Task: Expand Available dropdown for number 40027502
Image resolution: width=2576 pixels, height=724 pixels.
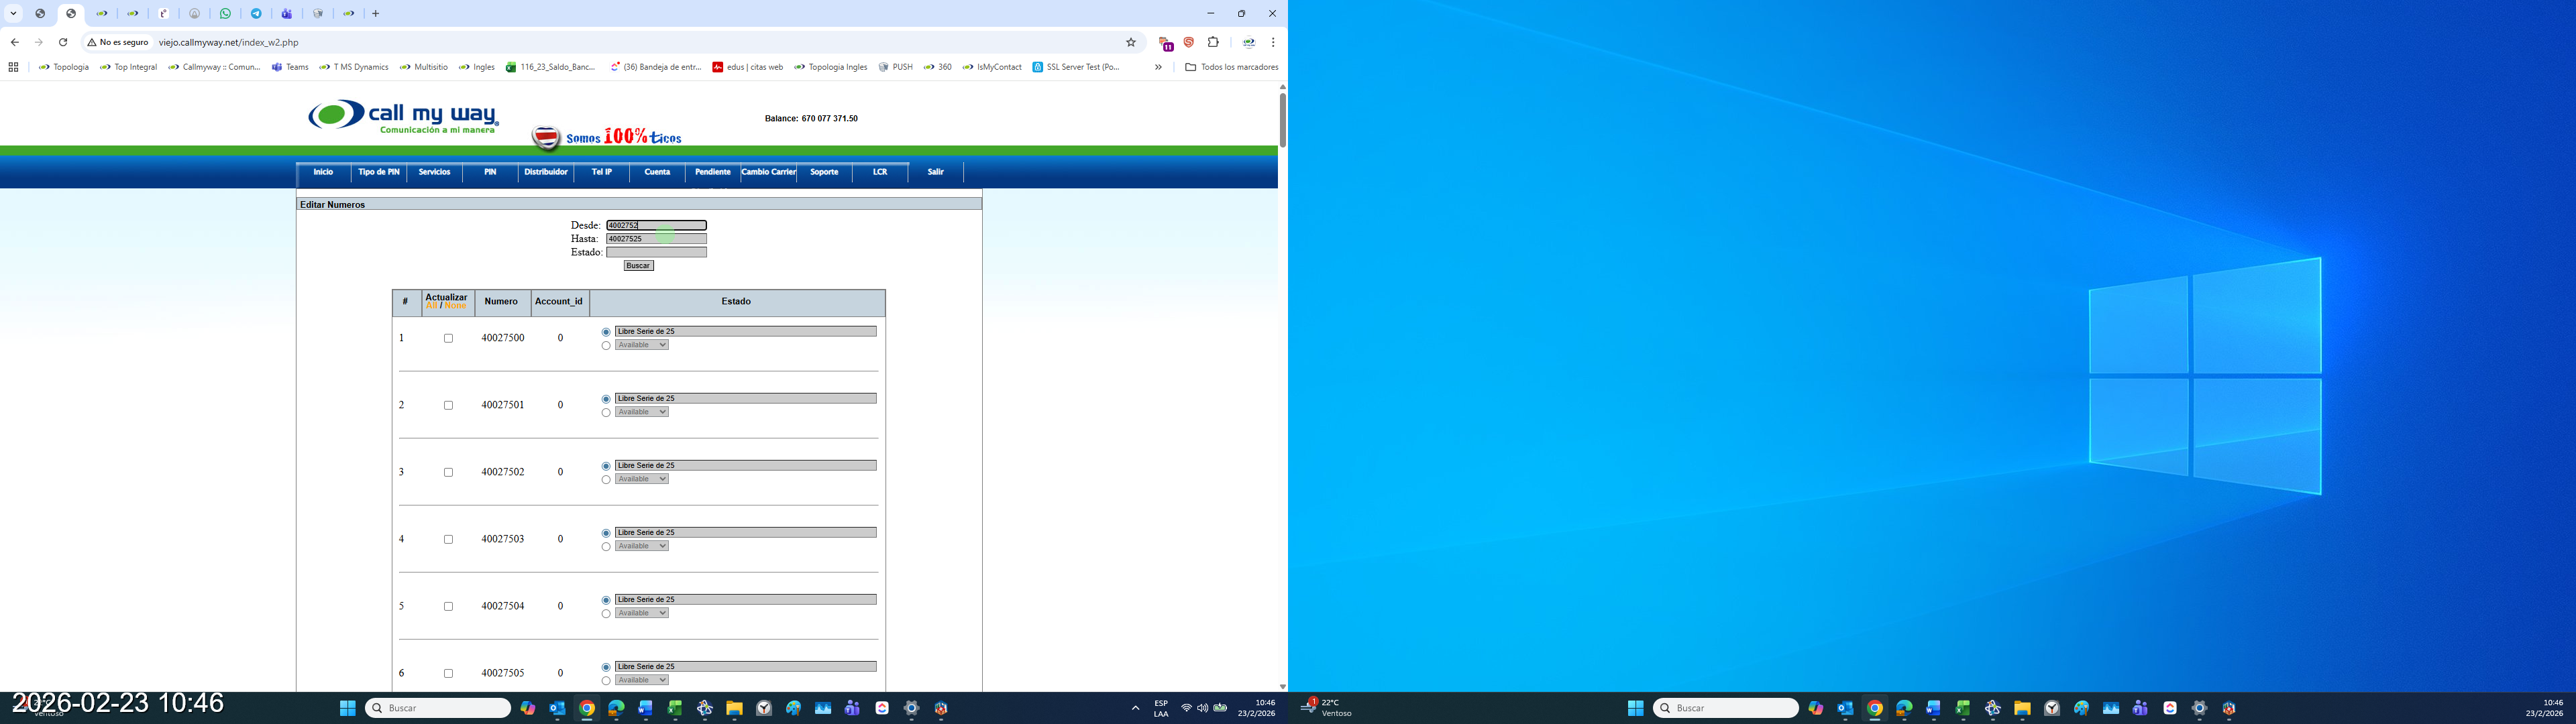Action: (642, 479)
